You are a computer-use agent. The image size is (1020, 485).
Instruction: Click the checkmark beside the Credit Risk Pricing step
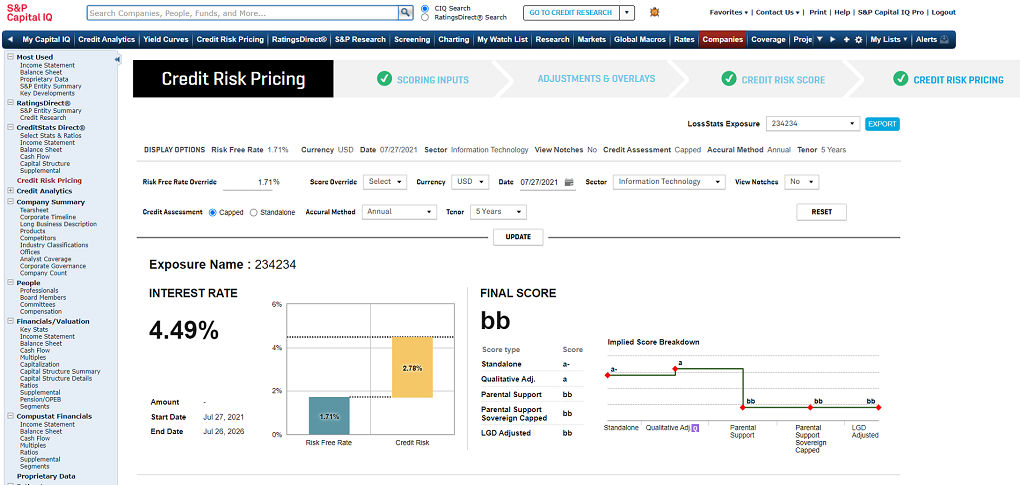(x=900, y=79)
